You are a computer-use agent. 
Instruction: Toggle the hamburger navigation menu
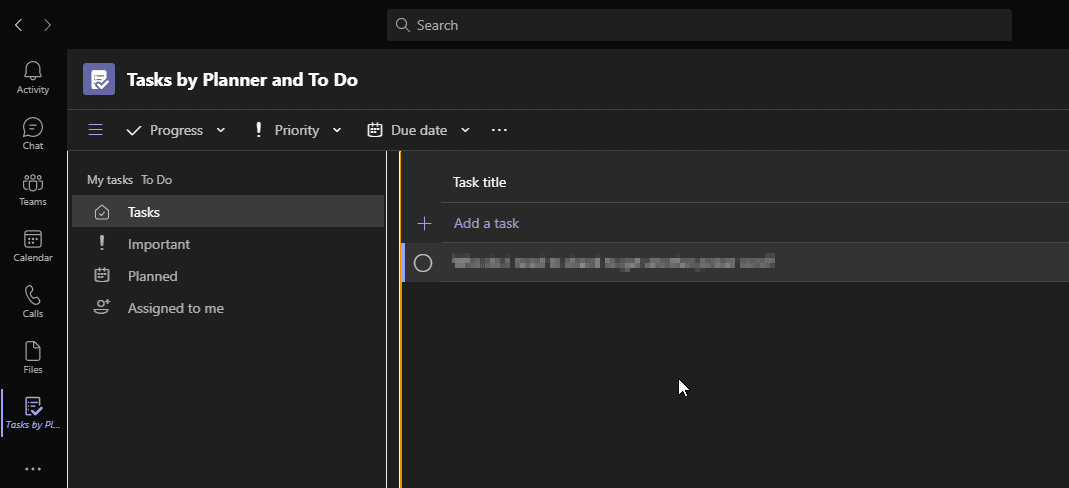[95, 130]
